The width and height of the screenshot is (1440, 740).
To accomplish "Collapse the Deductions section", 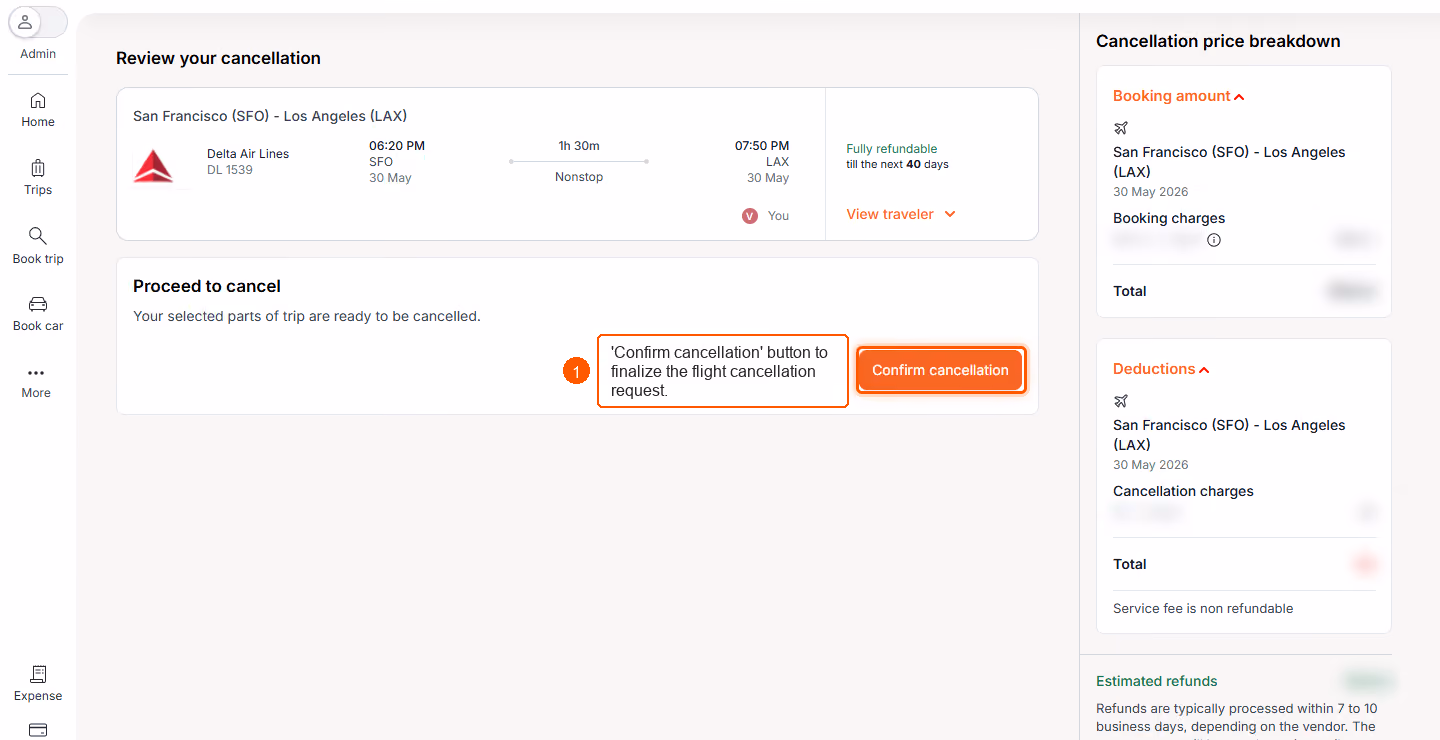I will (1162, 369).
